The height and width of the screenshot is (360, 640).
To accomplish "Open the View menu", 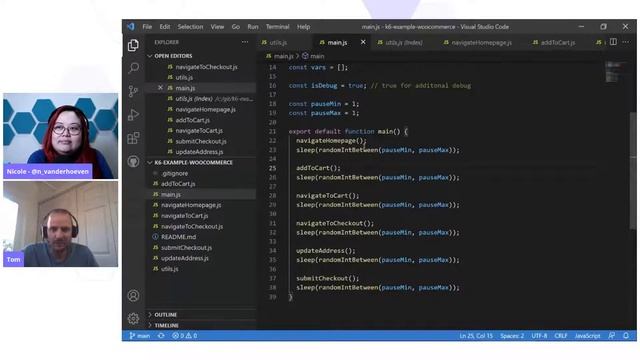I will (x=217, y=27).
